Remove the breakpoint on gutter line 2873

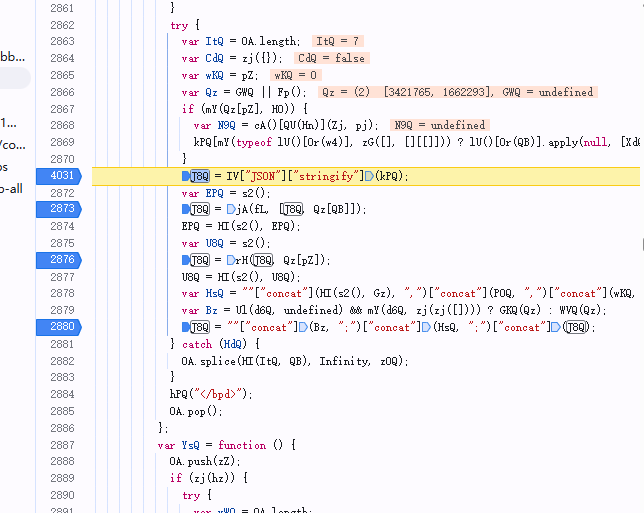click(x=59, y=209)
